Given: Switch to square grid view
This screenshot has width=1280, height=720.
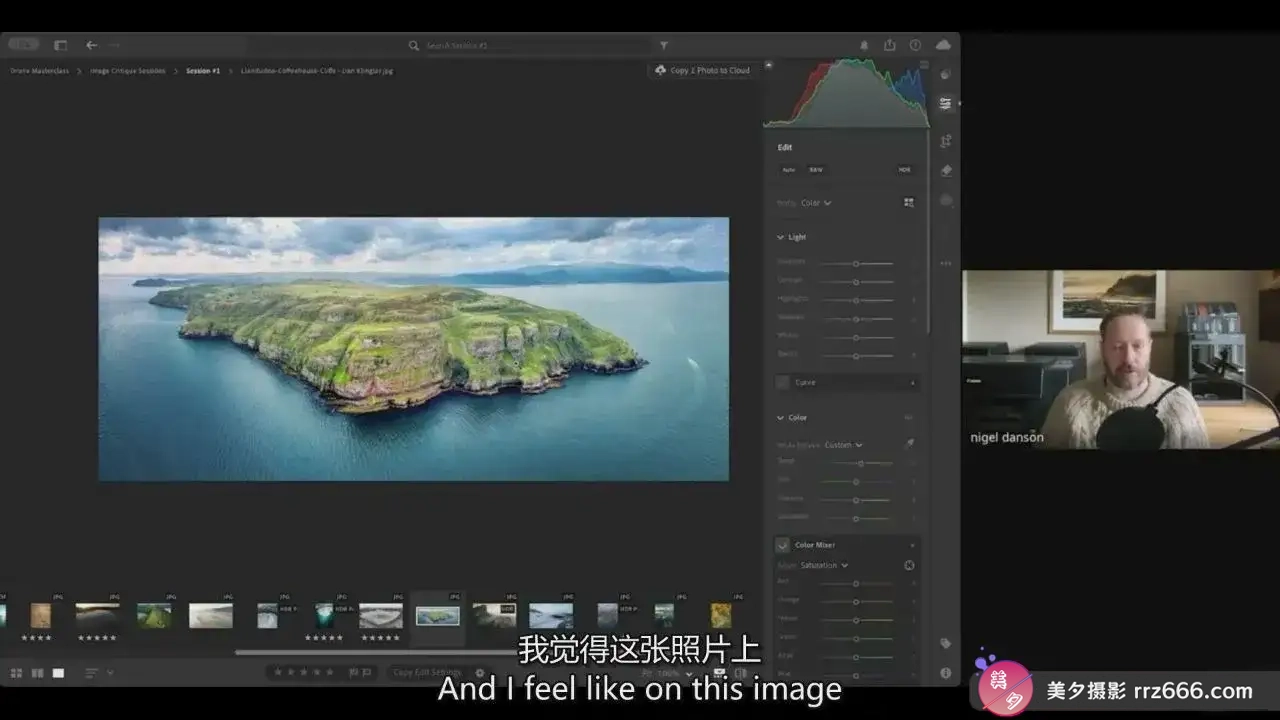Looking at the screenshot, I should (37, 673).
